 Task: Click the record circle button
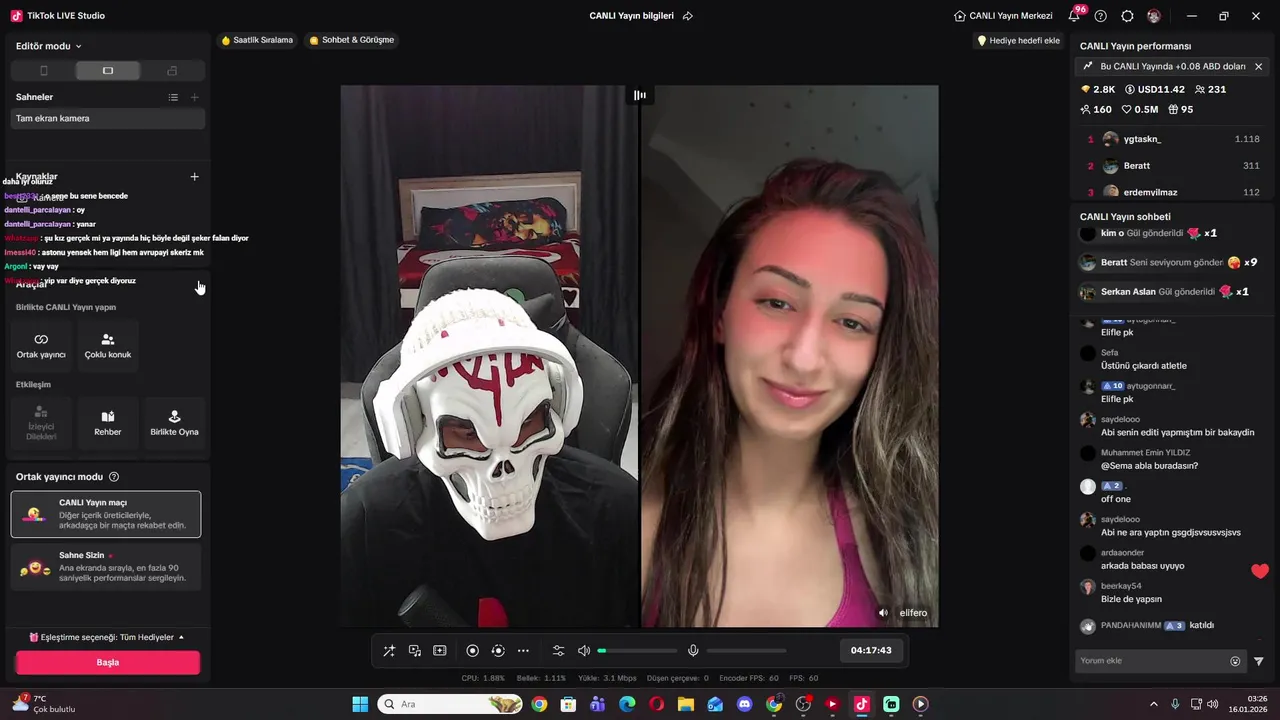tap(473, 651)
